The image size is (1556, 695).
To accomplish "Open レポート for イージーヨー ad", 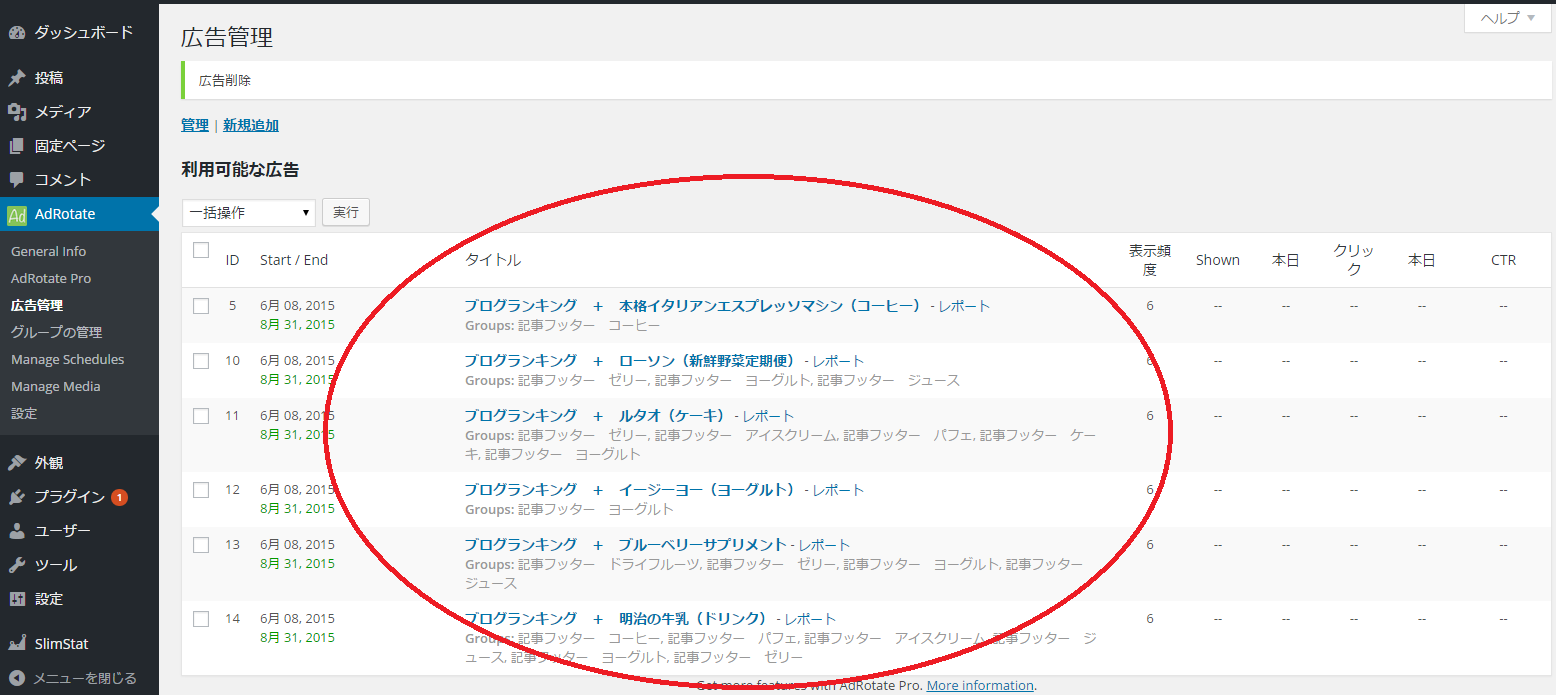I will pos(838,490).
